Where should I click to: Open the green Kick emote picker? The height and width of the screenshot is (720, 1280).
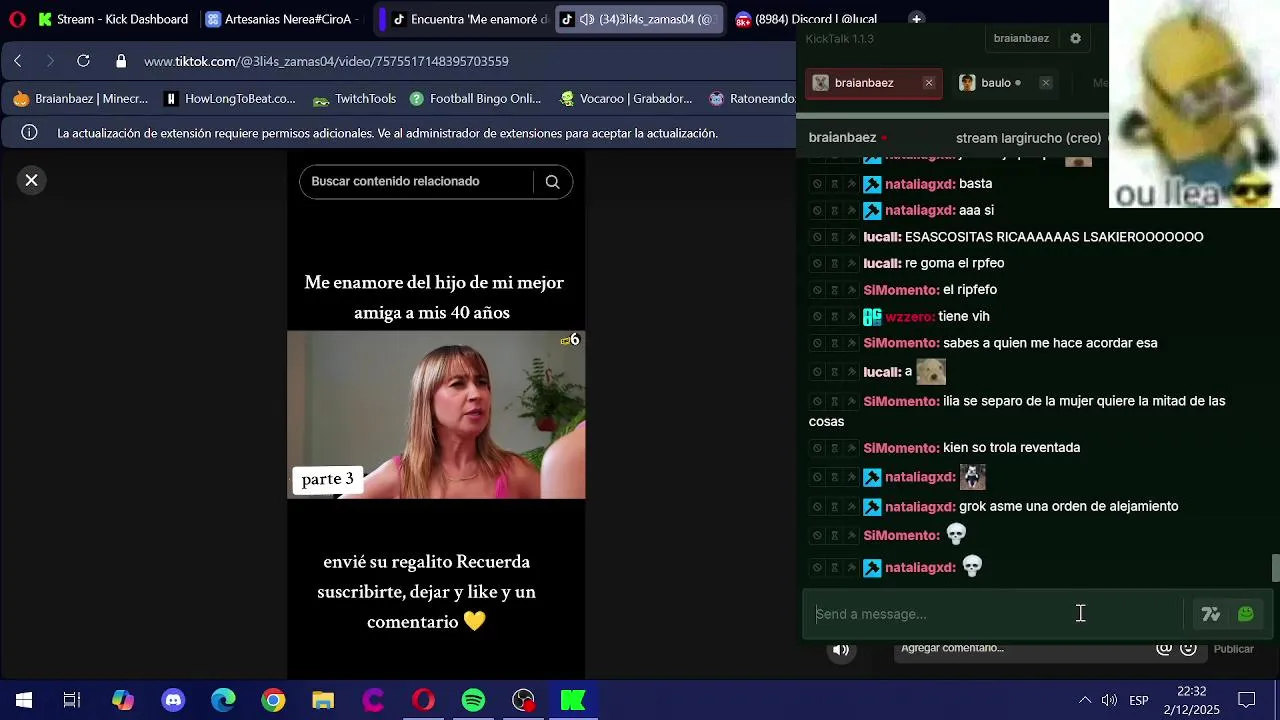click(x=1246, y=614)
